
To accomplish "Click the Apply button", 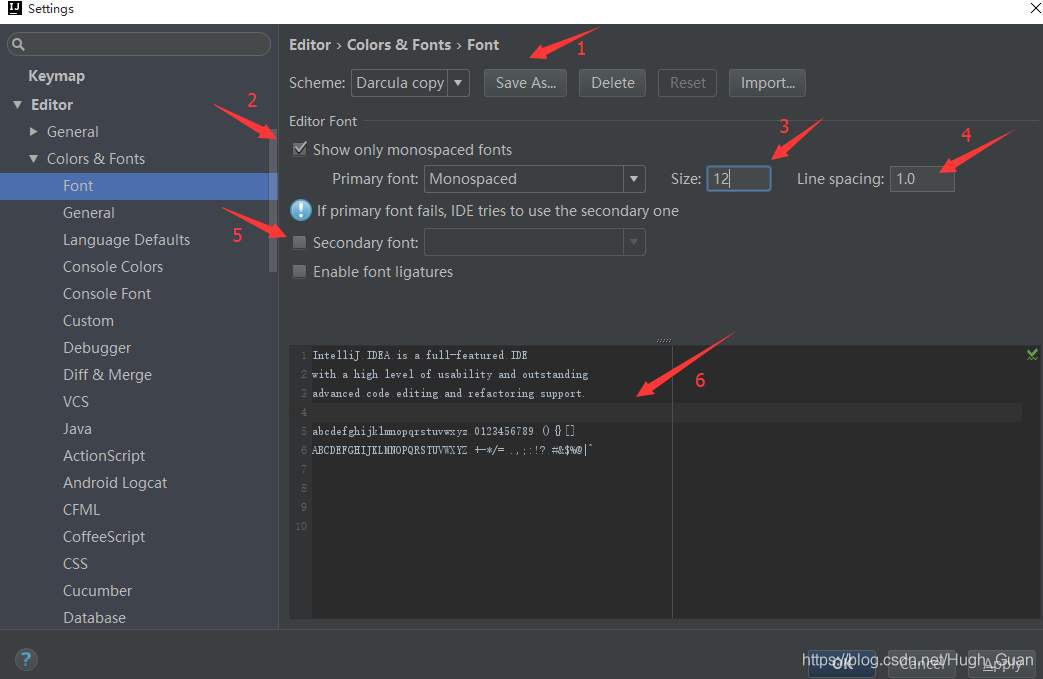I will (x=1002, y=664).
